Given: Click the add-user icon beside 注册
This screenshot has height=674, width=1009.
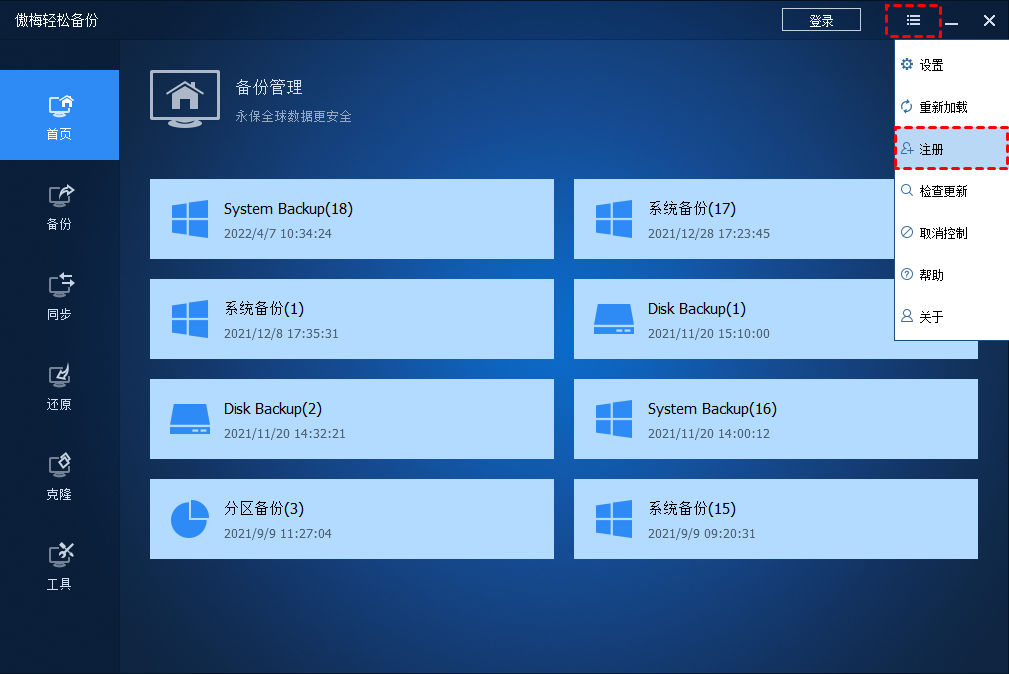Looking at the screenshot, I should [x=907, y=148].
